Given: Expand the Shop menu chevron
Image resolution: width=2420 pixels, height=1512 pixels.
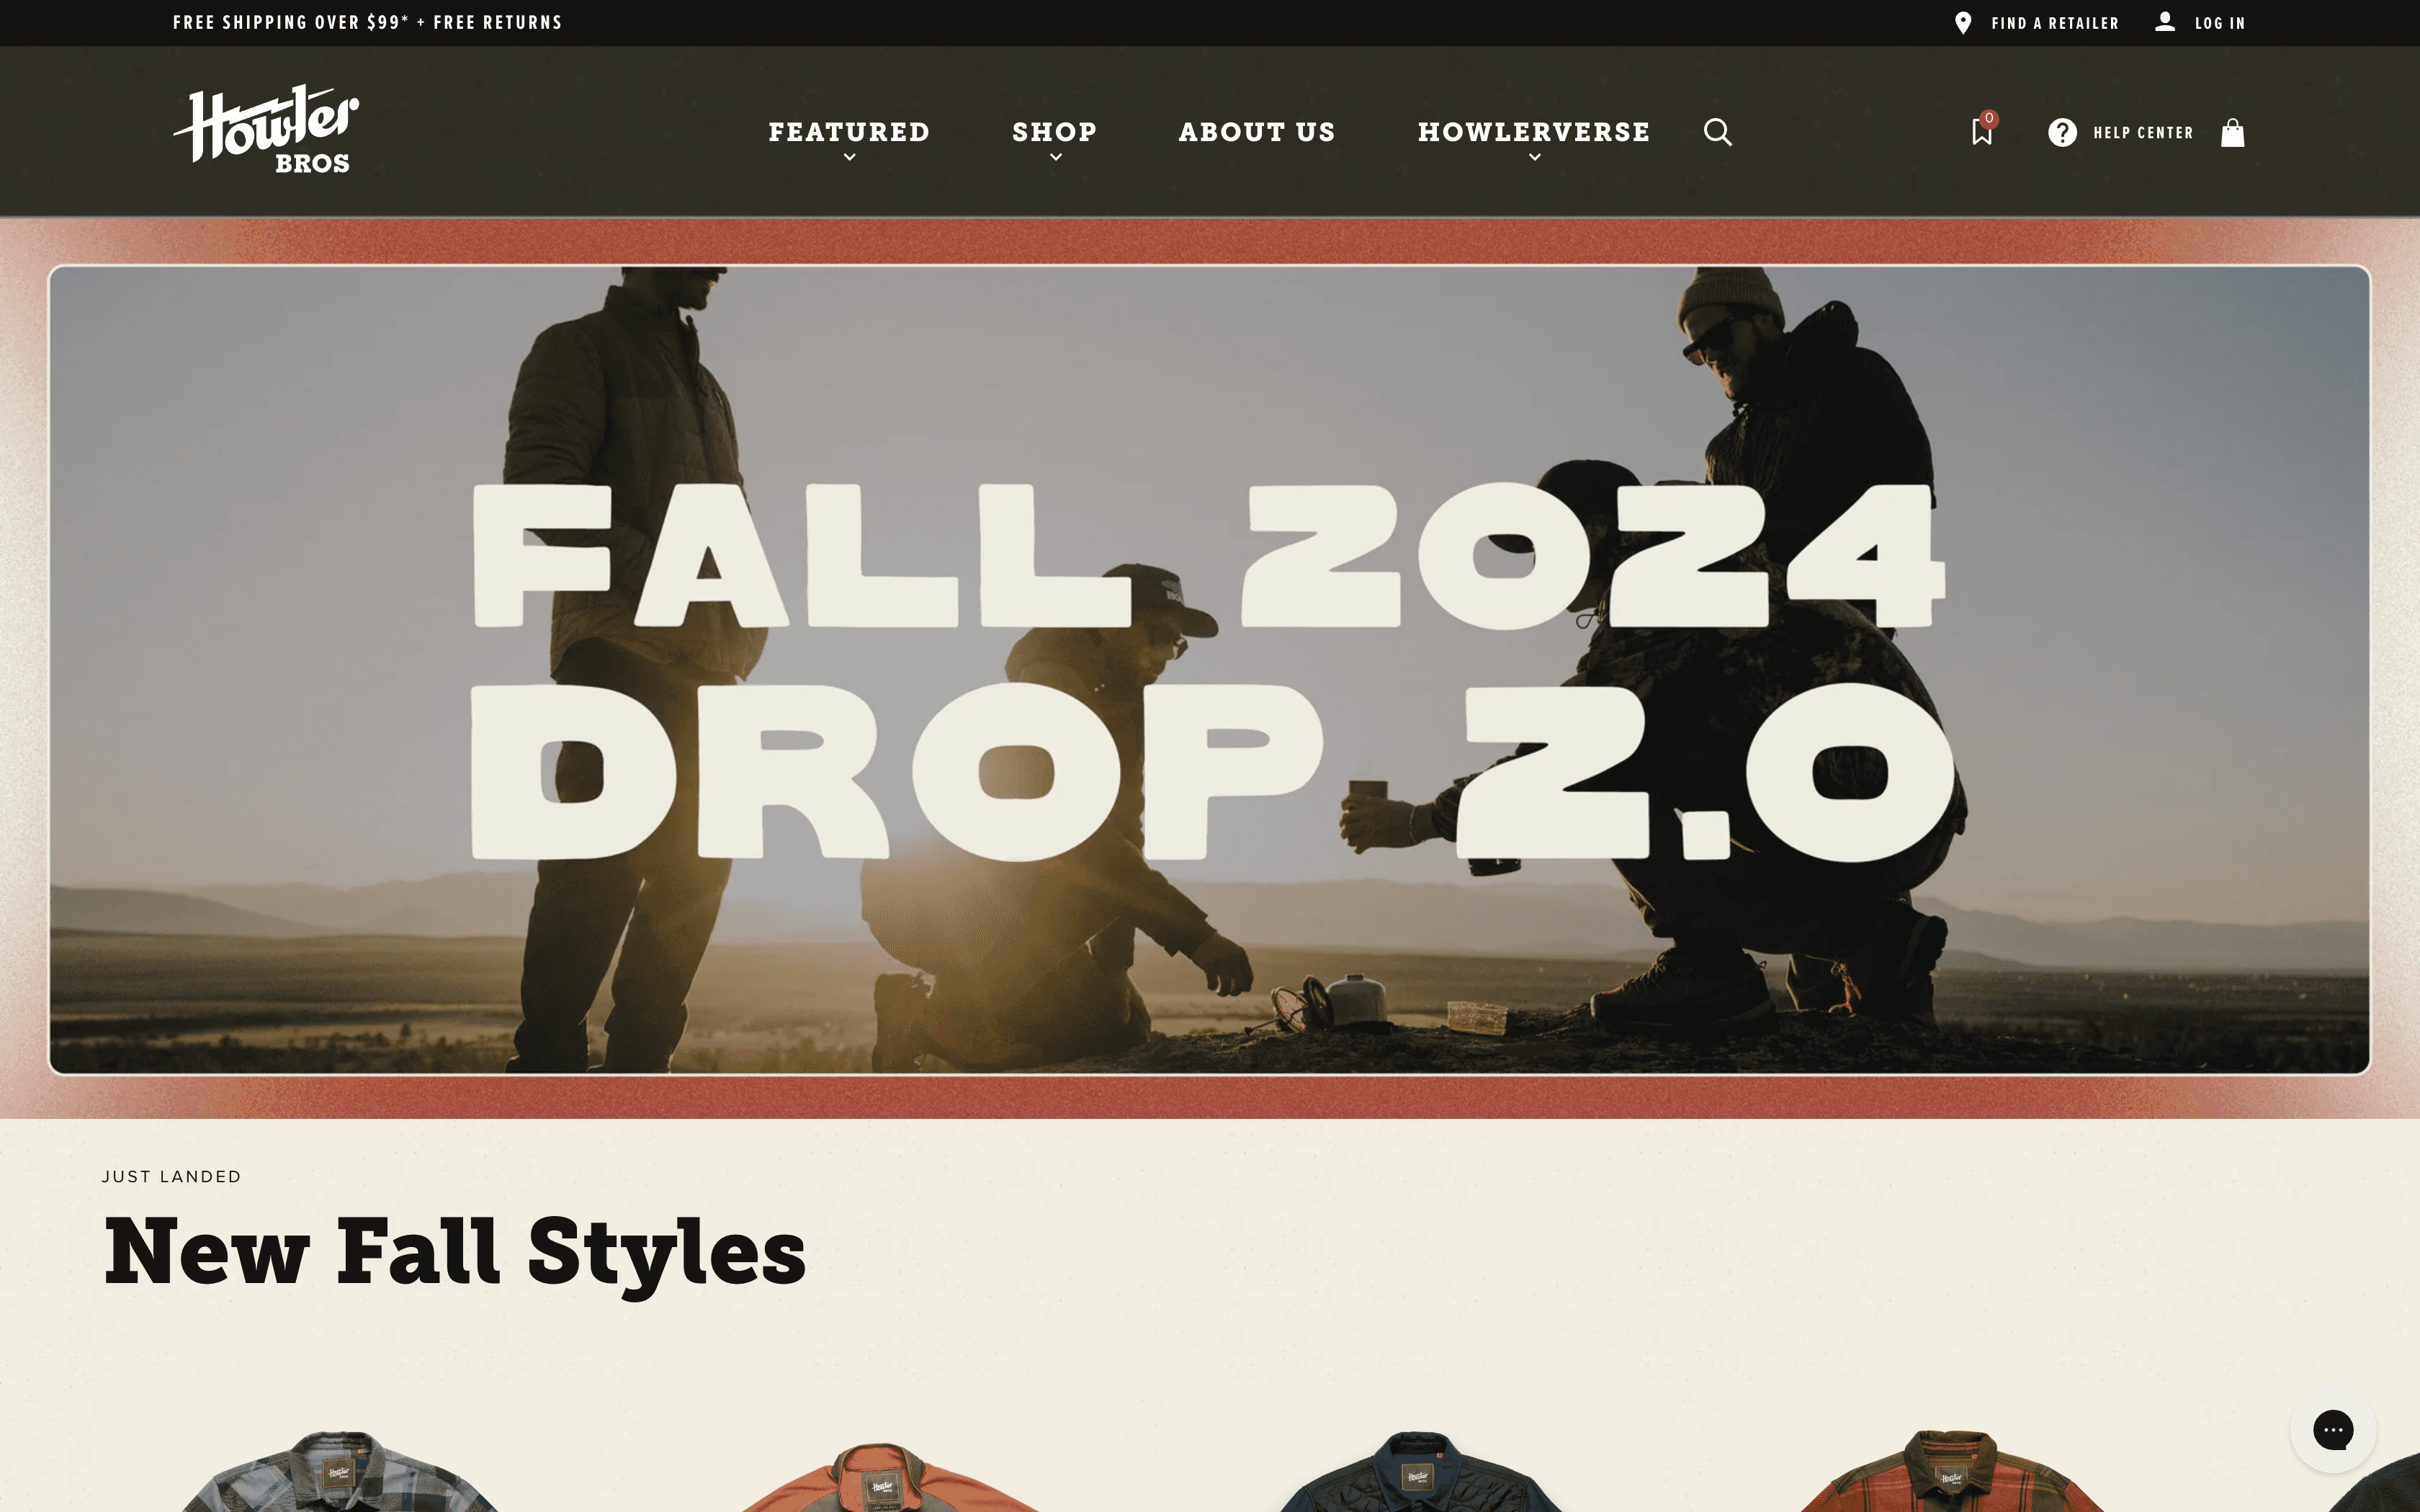Looking at the screenshot, I should [1055, 157].
